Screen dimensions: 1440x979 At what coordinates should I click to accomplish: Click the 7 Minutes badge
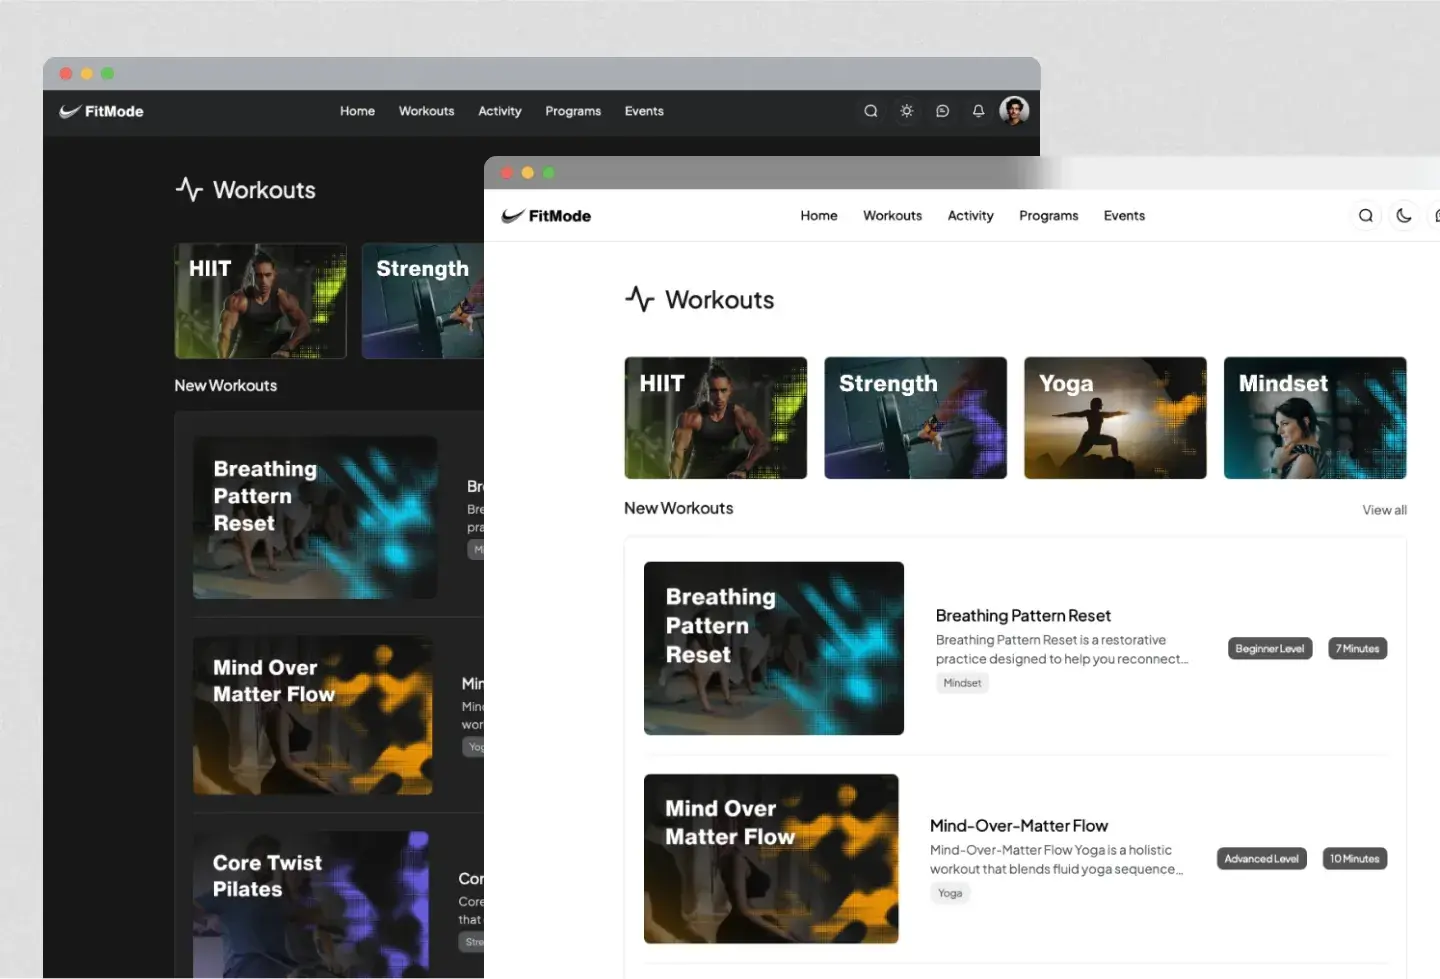[x=1357, y=649]
